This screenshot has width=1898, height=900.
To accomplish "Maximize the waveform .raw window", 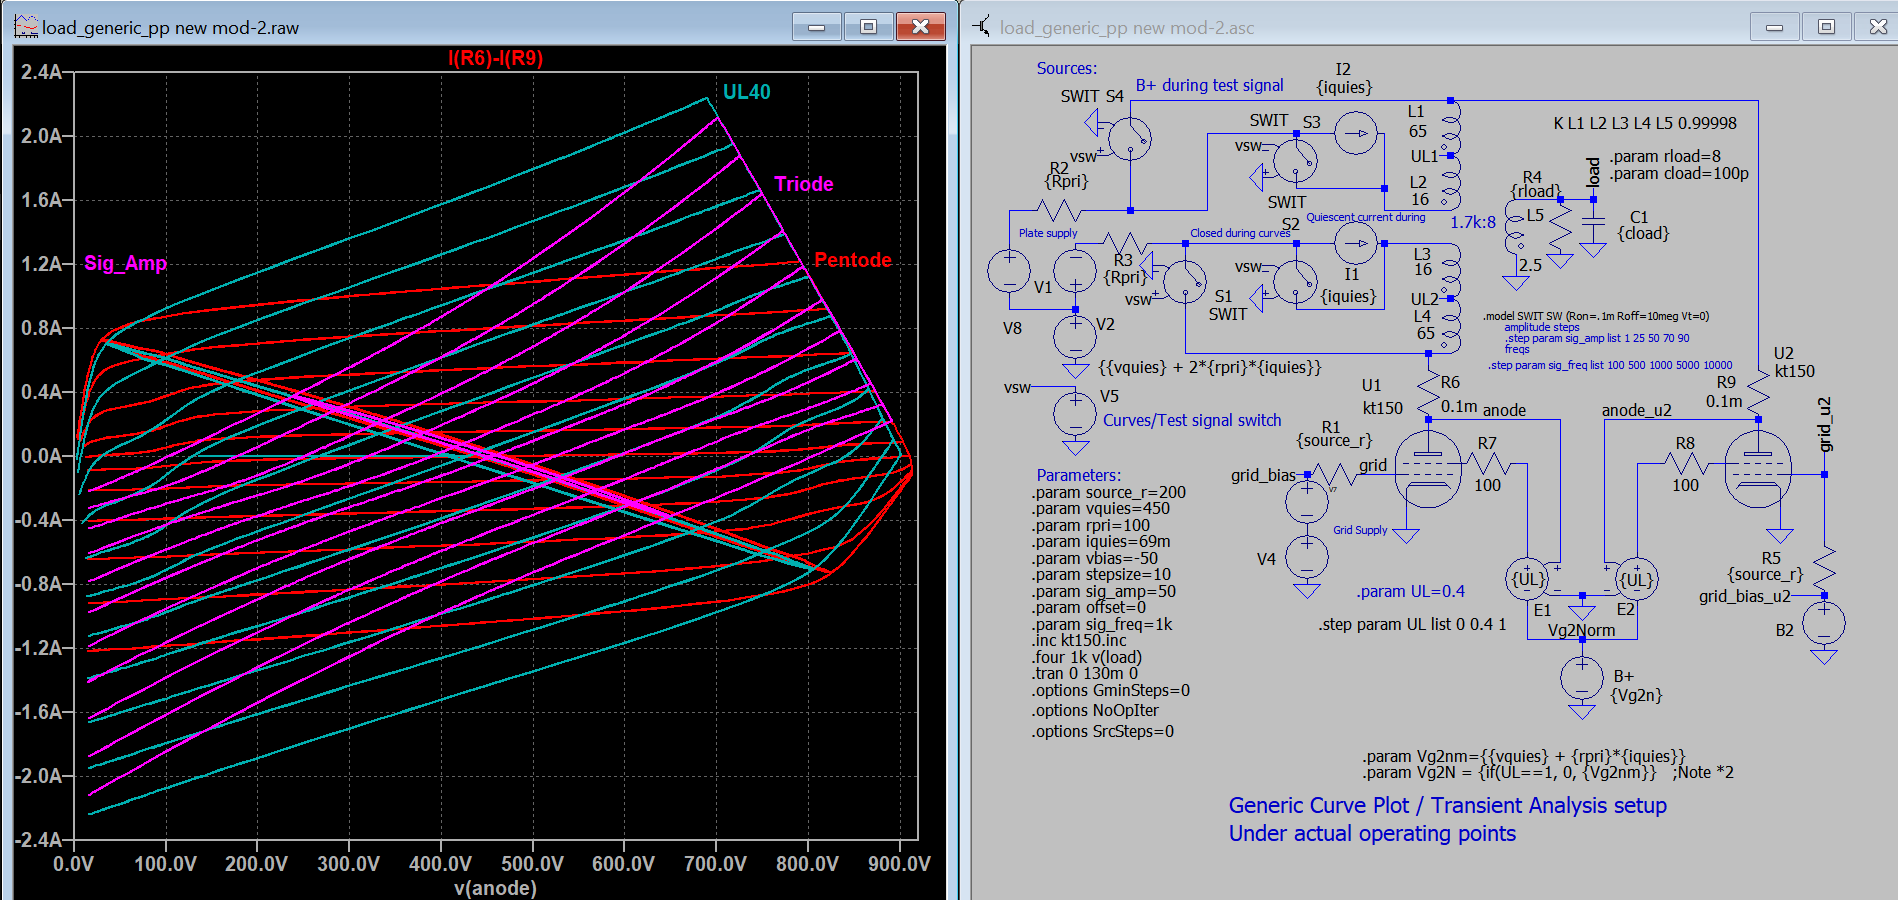I will click(x=868, y=27).
